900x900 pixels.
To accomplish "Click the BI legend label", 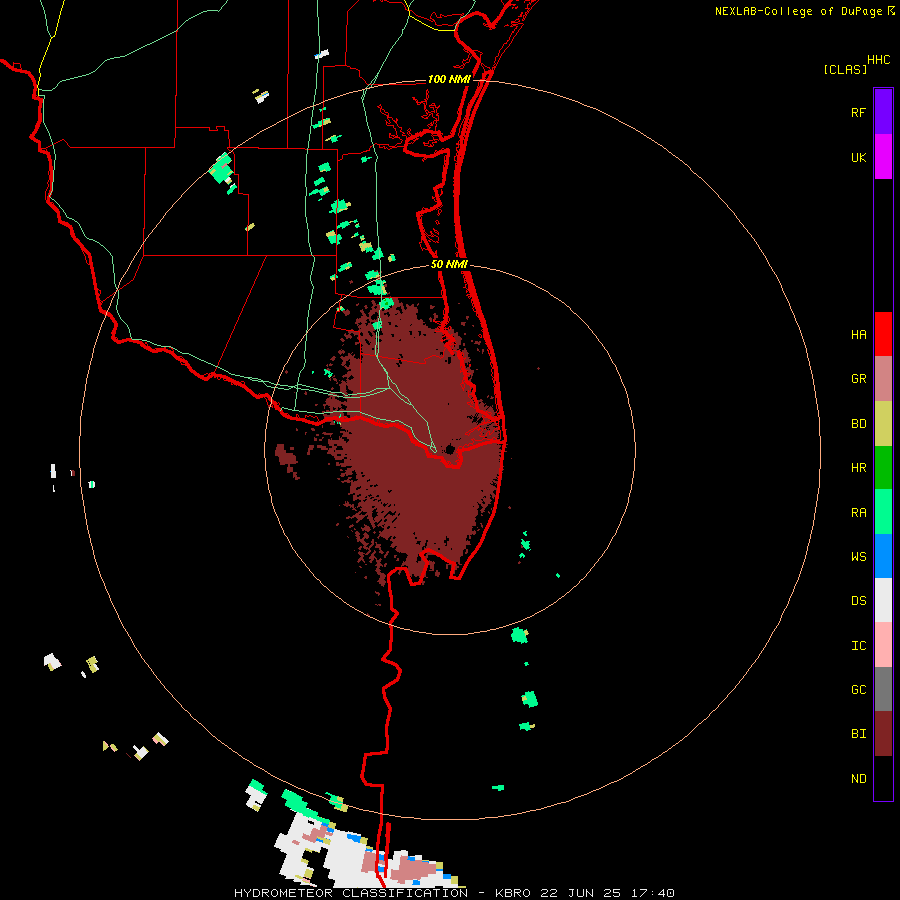I will click(x=858, y=734).
